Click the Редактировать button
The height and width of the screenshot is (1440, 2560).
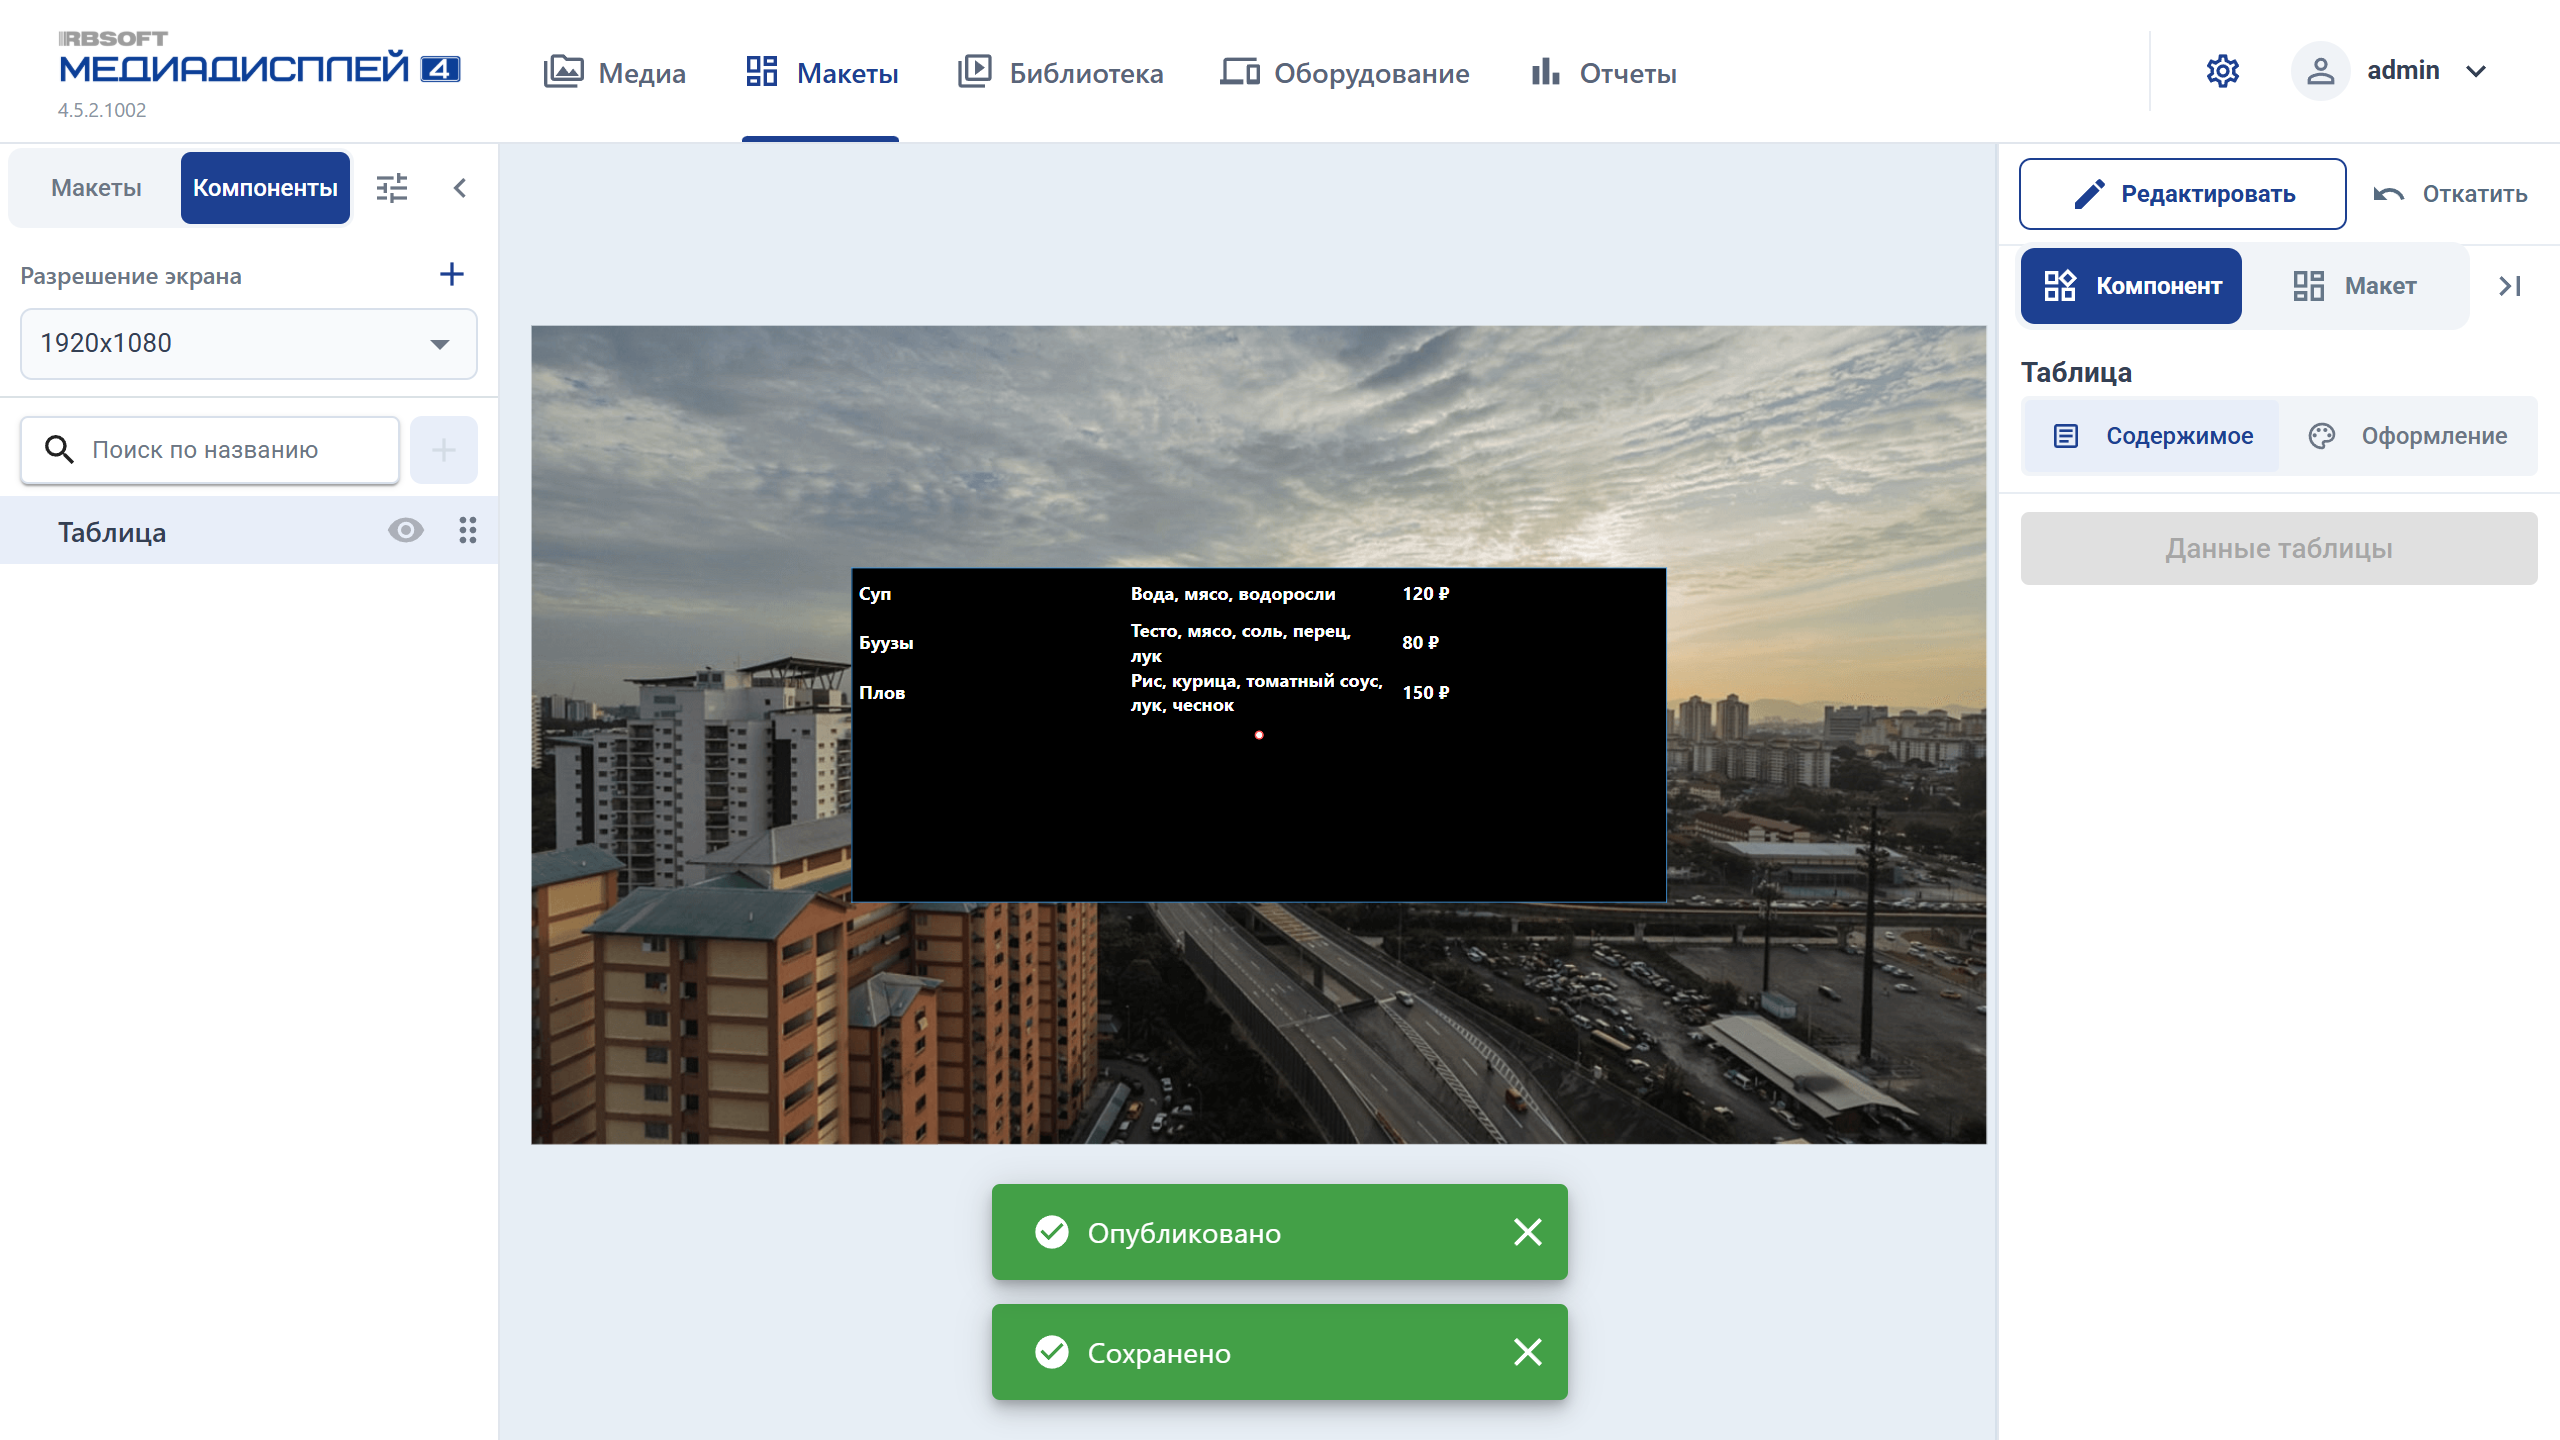point(2182,194)
